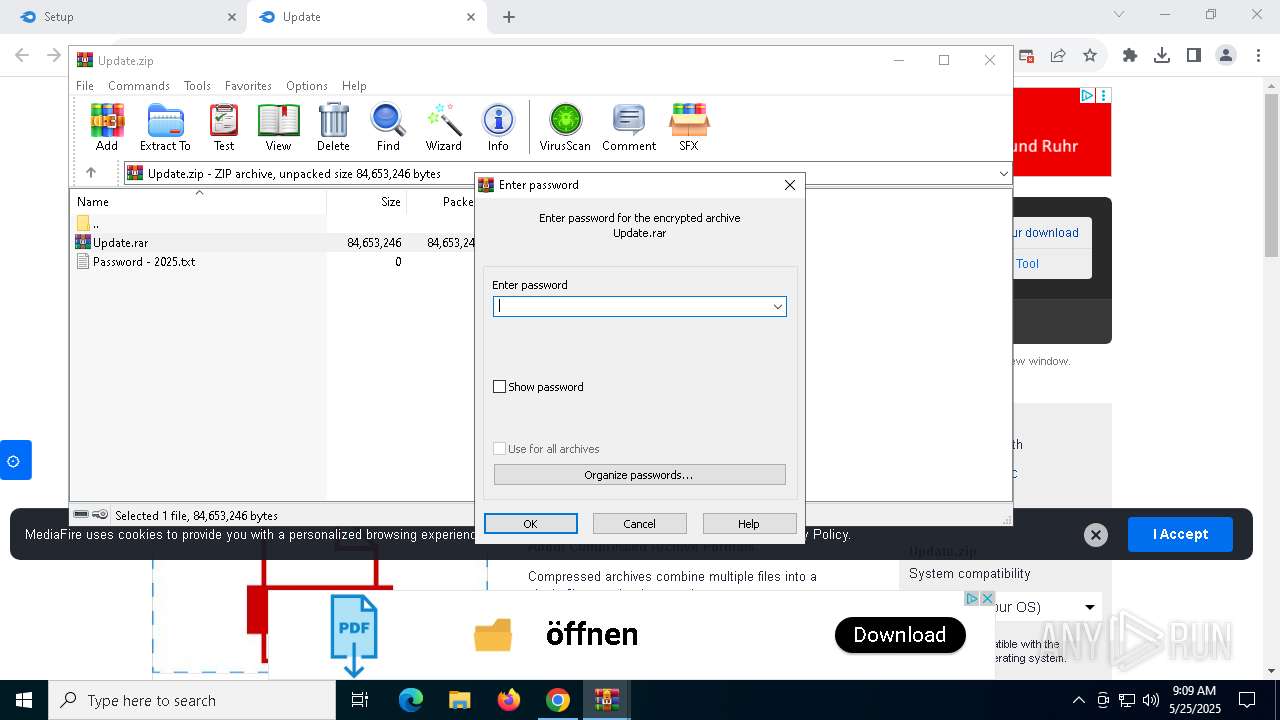
Task: Open Microsoft Edge from taskbar
Action: pyautogui.click(x=411, y=700)
